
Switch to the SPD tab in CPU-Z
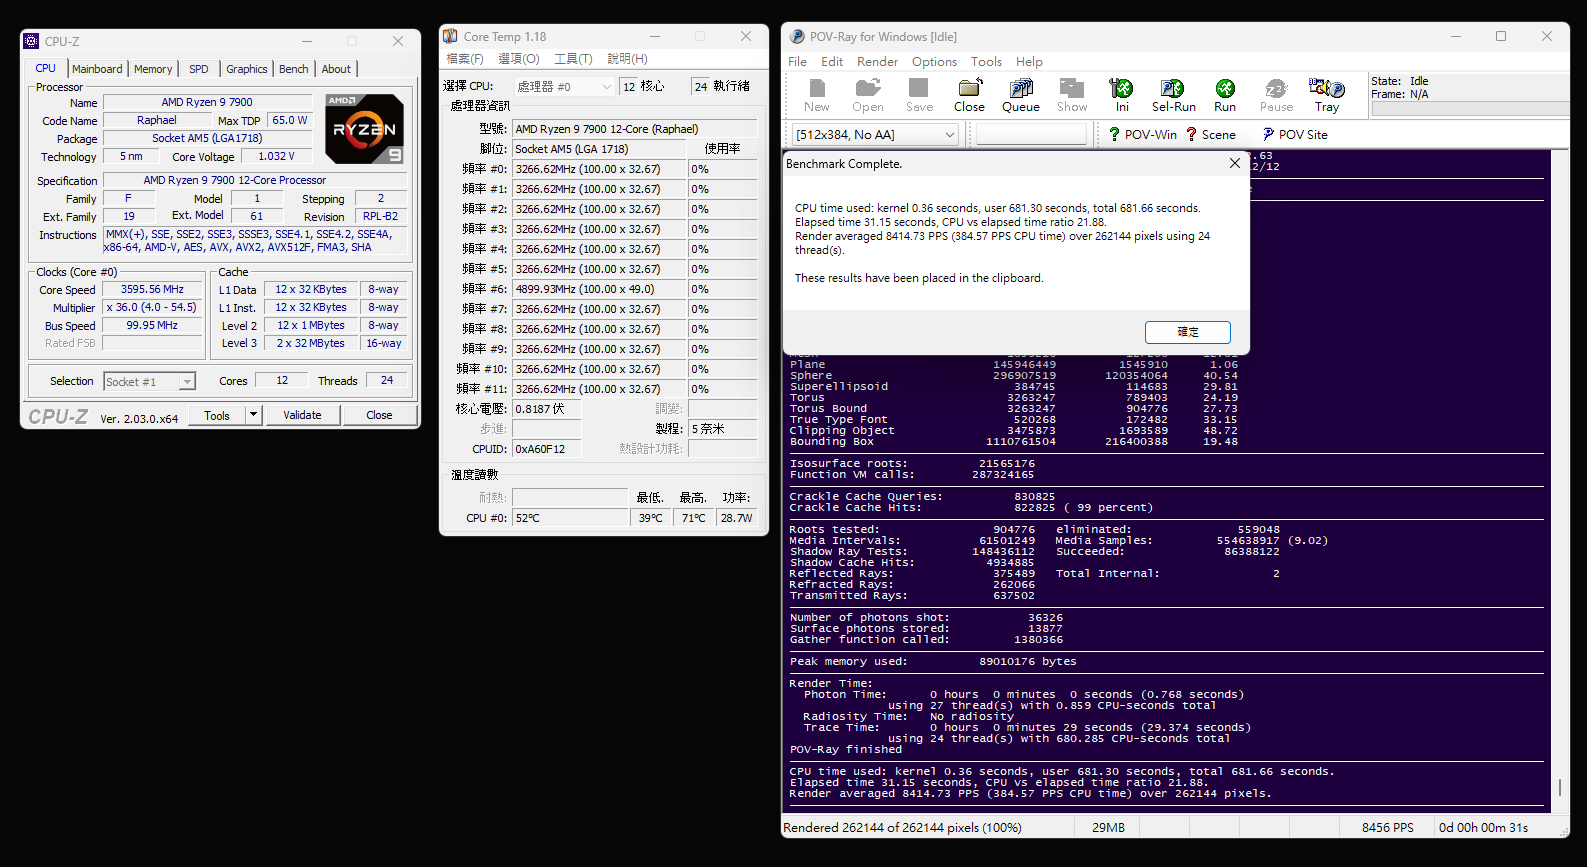point(199,69)
